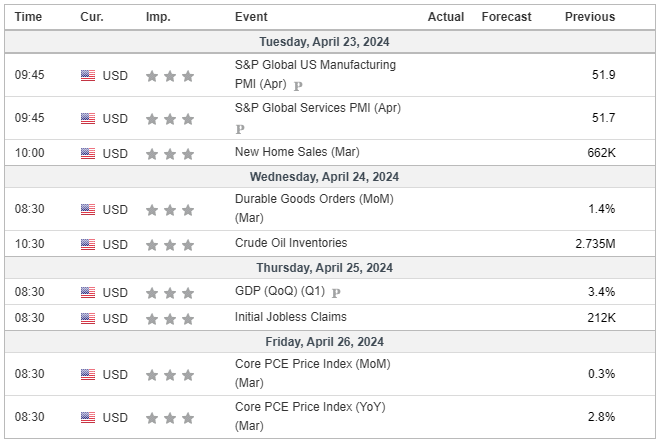Click USD in the GDP (QoQ) row

(x=115, y=293)
